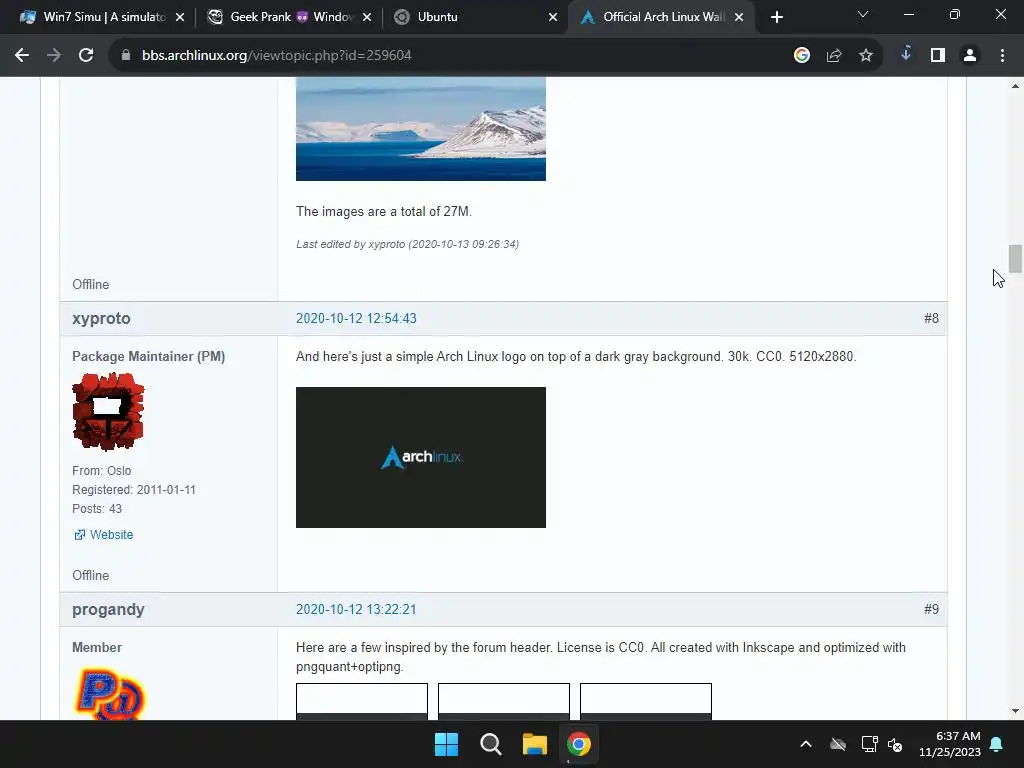The height and width of the screenshot is (768, 1024).
Task: Visit xyproto's Website link
Action: (111, 535)
